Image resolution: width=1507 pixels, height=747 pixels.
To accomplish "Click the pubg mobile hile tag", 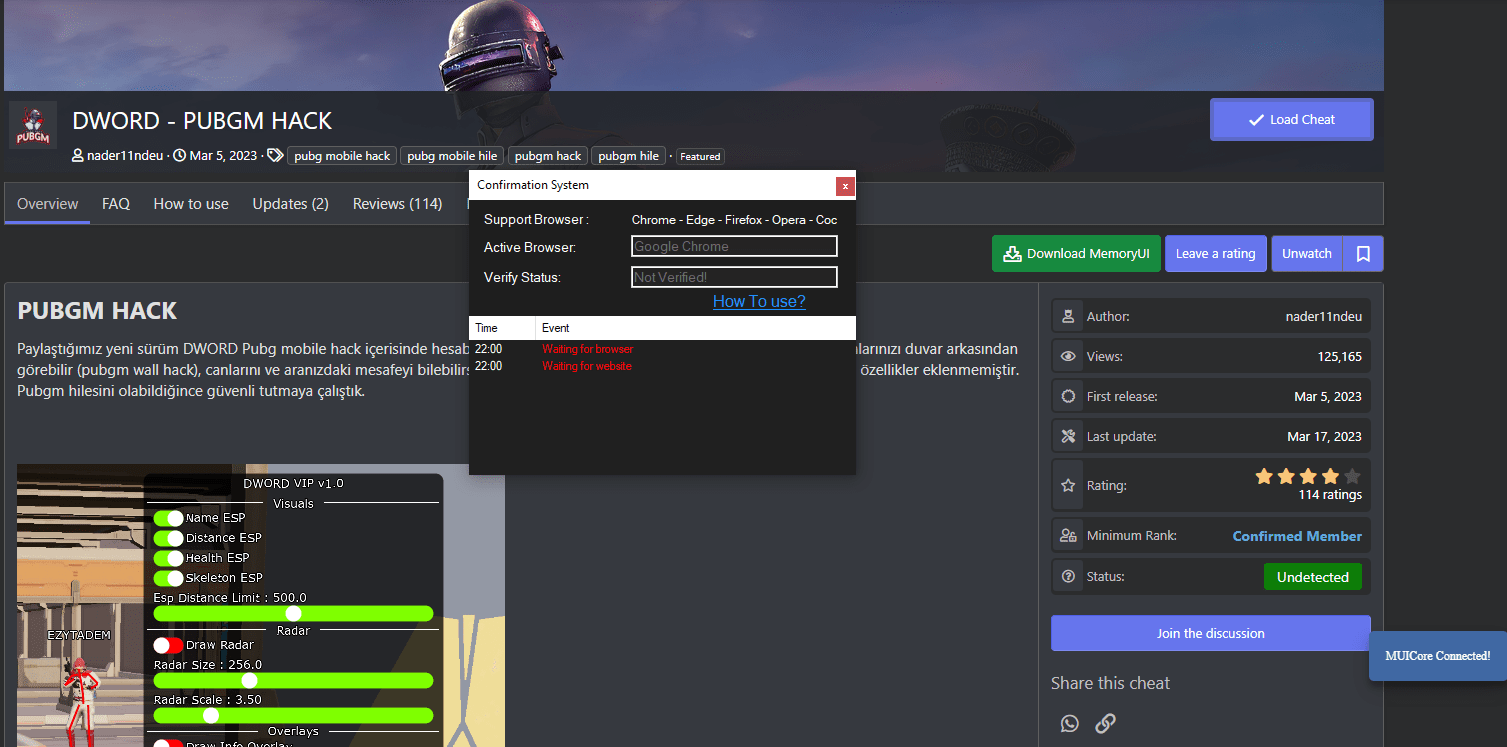I will point(452,156).
